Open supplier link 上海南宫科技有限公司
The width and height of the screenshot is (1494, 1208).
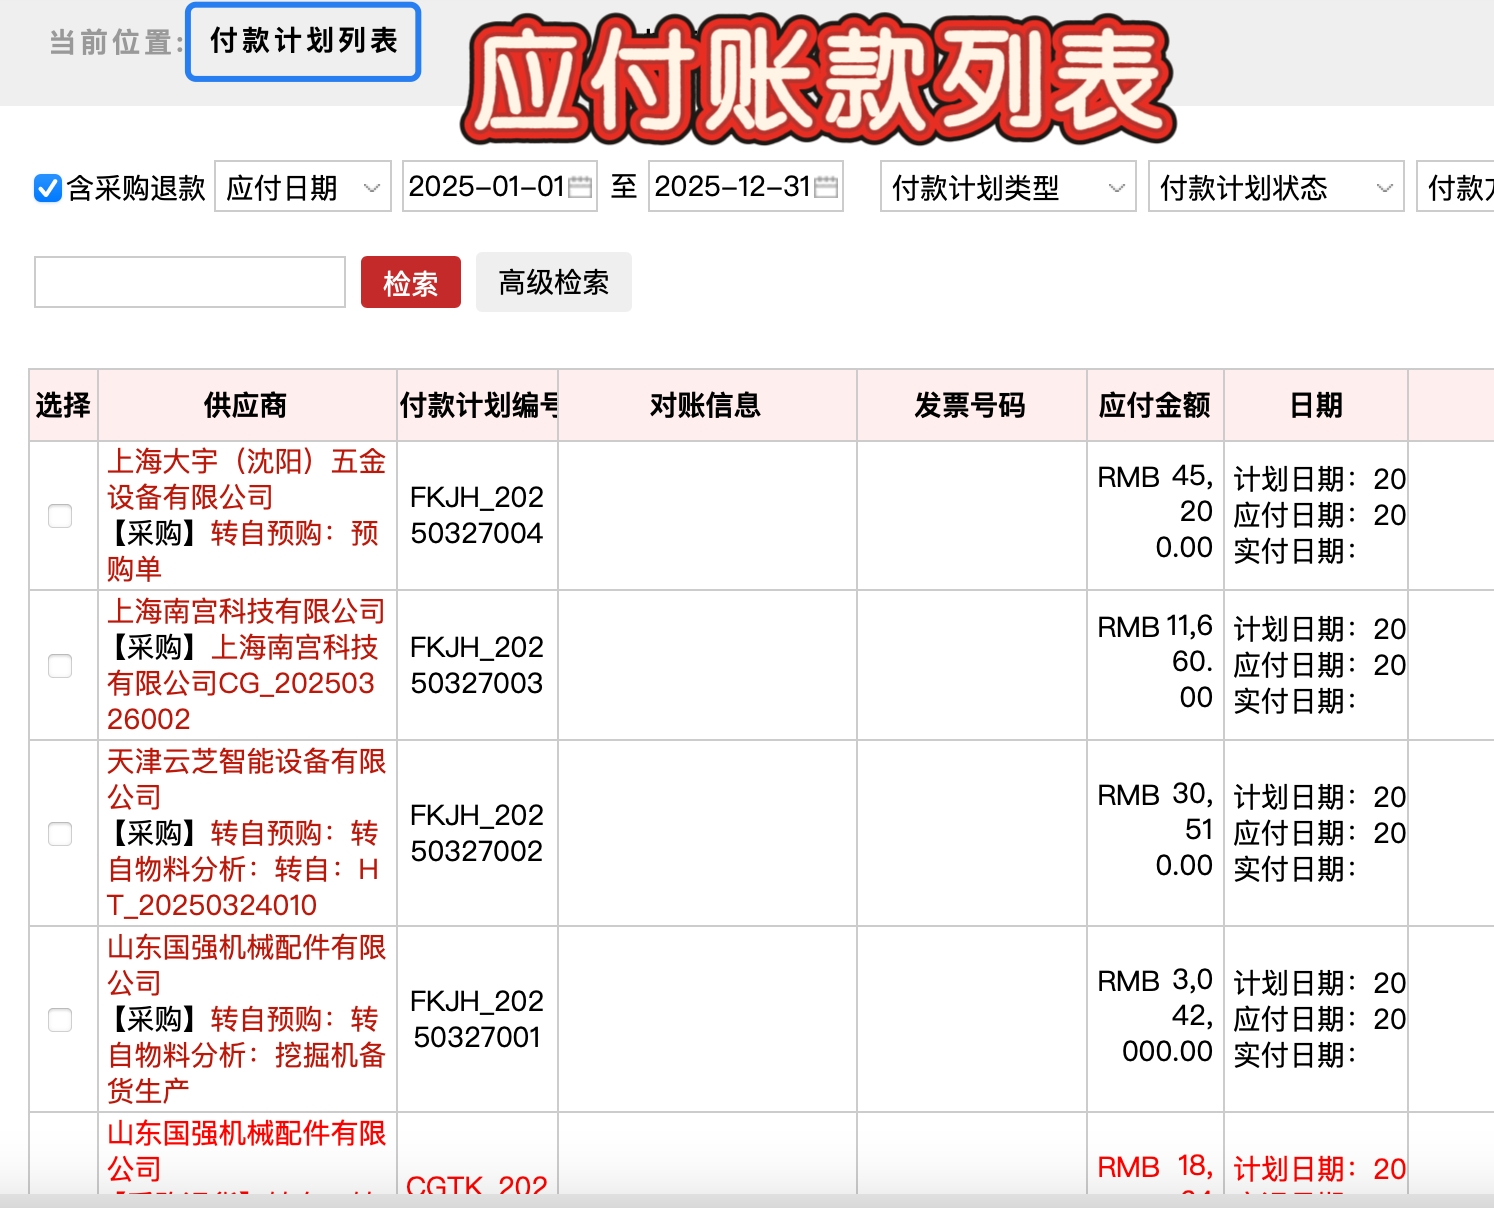click(x=246, y=611)
